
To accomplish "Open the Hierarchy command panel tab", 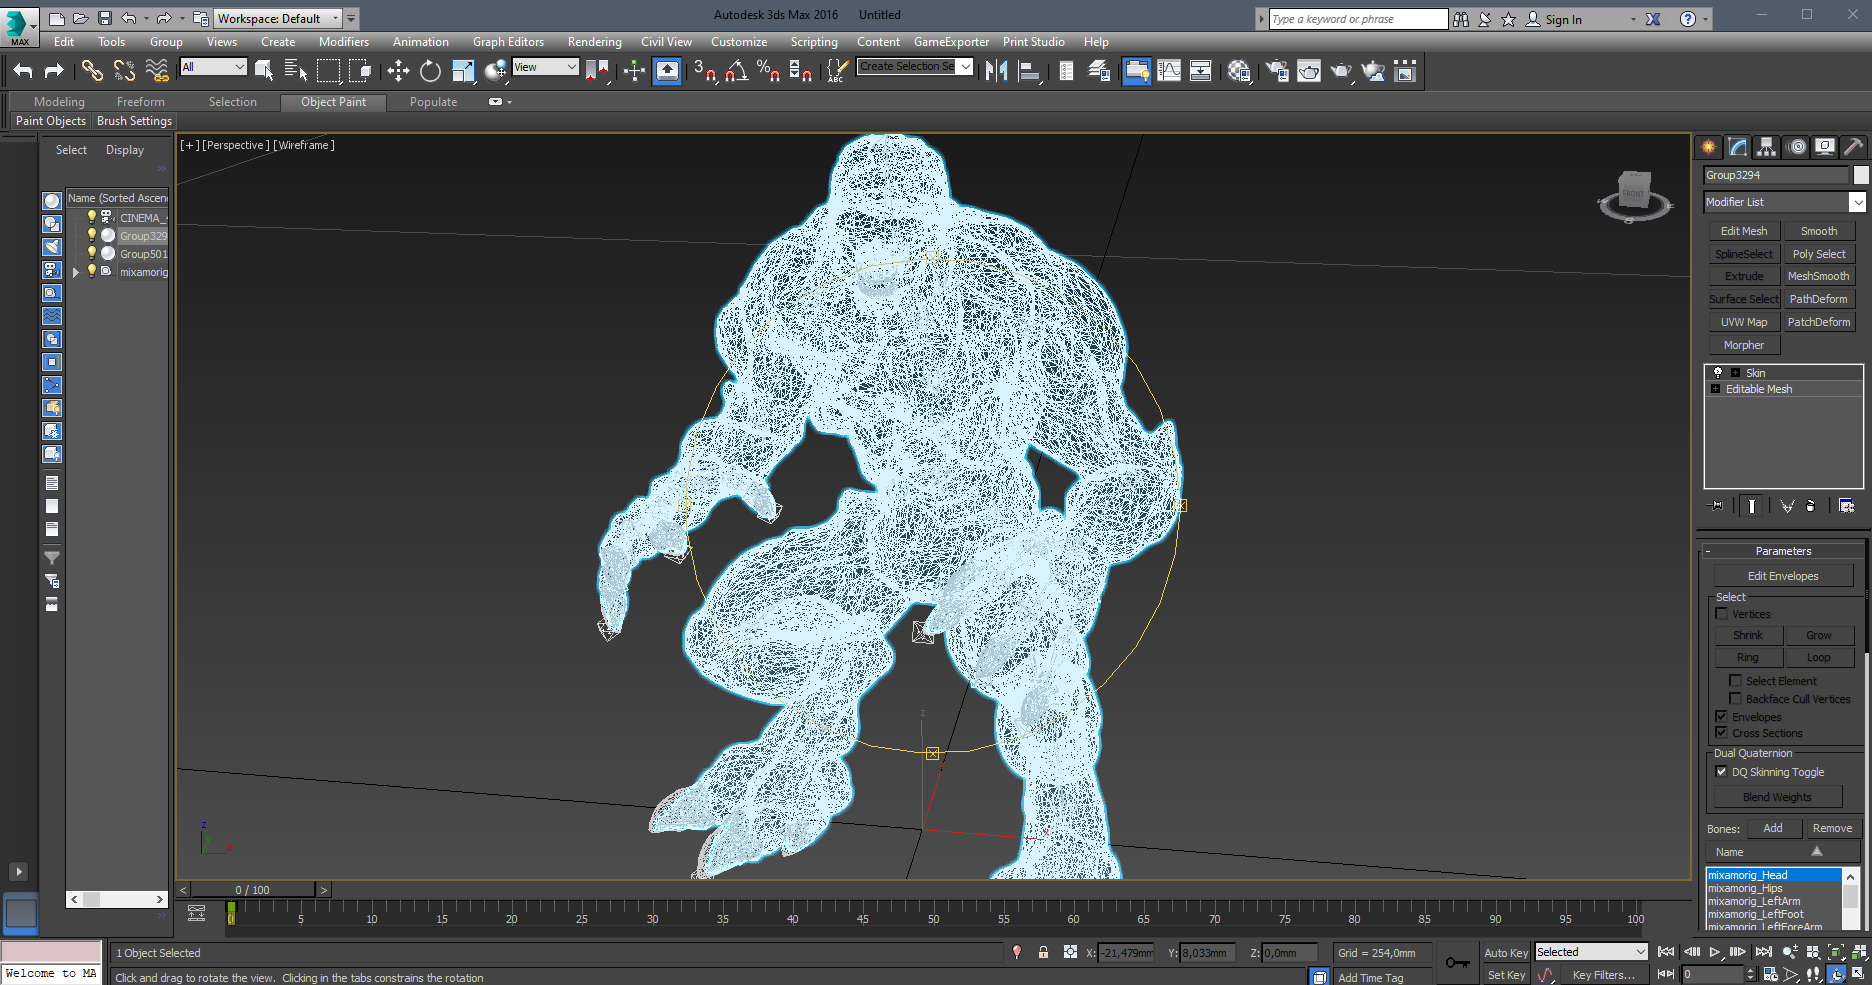I will click(x=1767, y=147).
